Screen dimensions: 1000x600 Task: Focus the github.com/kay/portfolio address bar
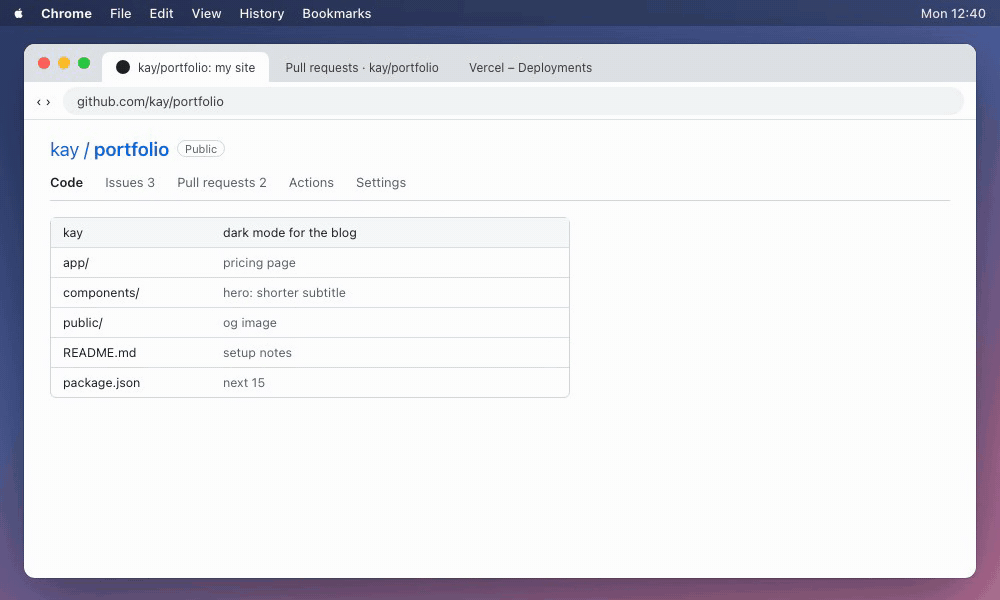[x=513, y=101]
